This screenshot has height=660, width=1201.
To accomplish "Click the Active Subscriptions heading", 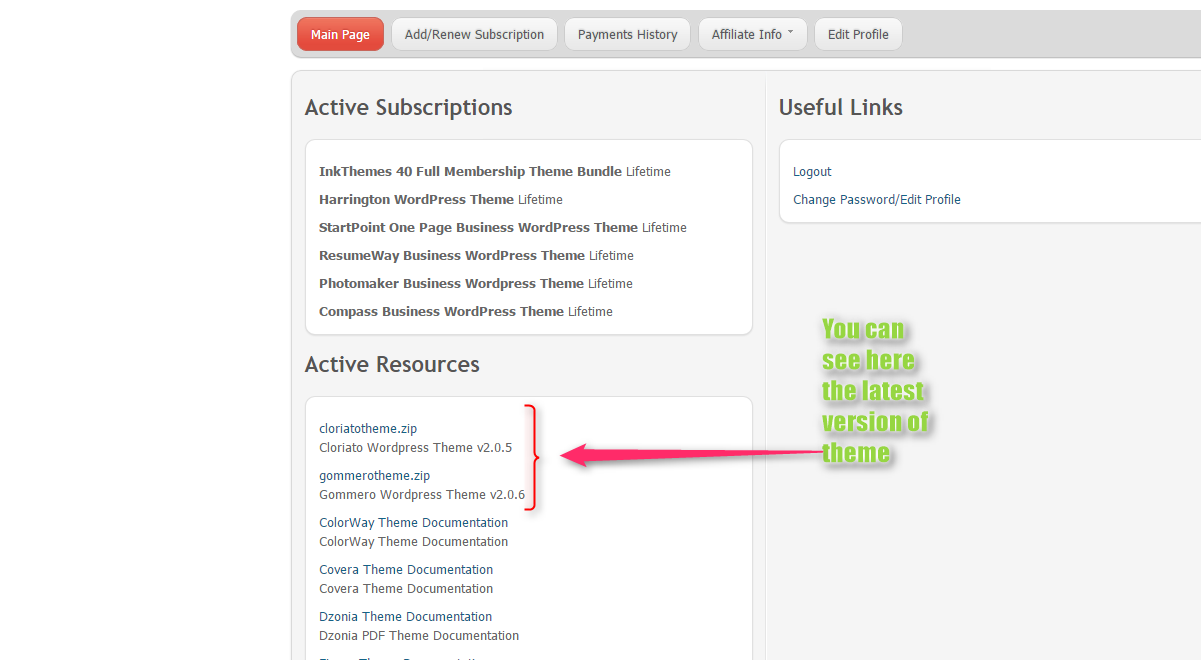I will coord(408,108).
